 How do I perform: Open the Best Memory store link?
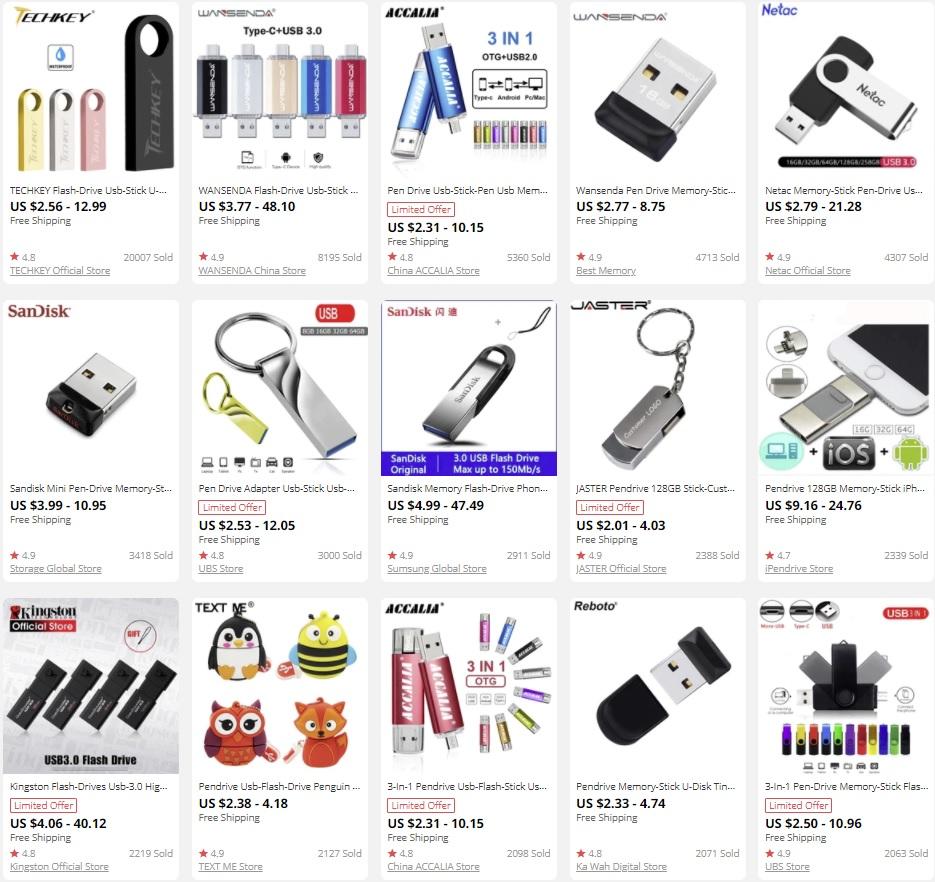coord(606,271)
